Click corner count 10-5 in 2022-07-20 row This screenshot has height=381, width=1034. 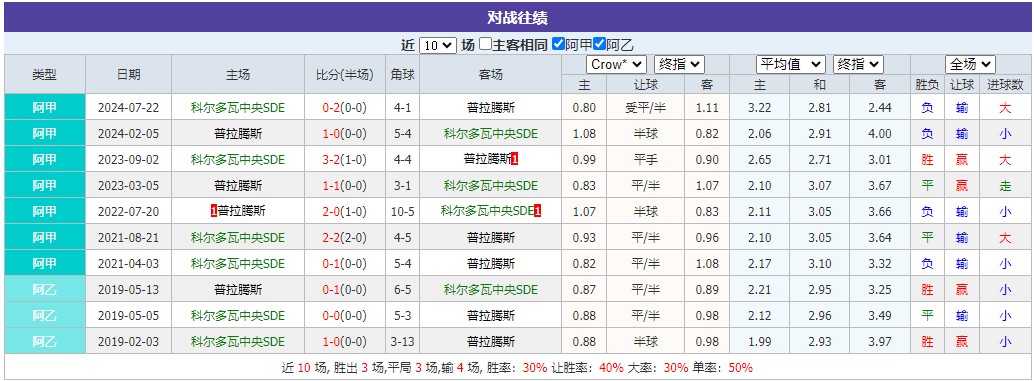coord(402,212)
